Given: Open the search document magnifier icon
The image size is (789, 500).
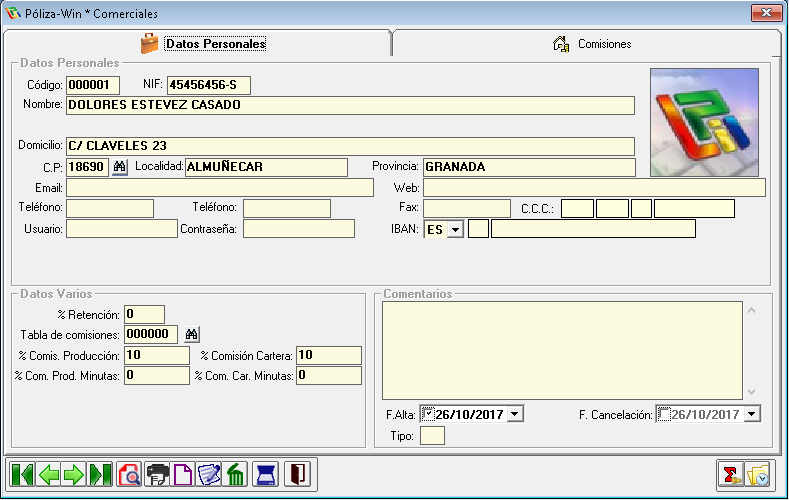Looking at the screenshot, I should [x=129, y=474].
